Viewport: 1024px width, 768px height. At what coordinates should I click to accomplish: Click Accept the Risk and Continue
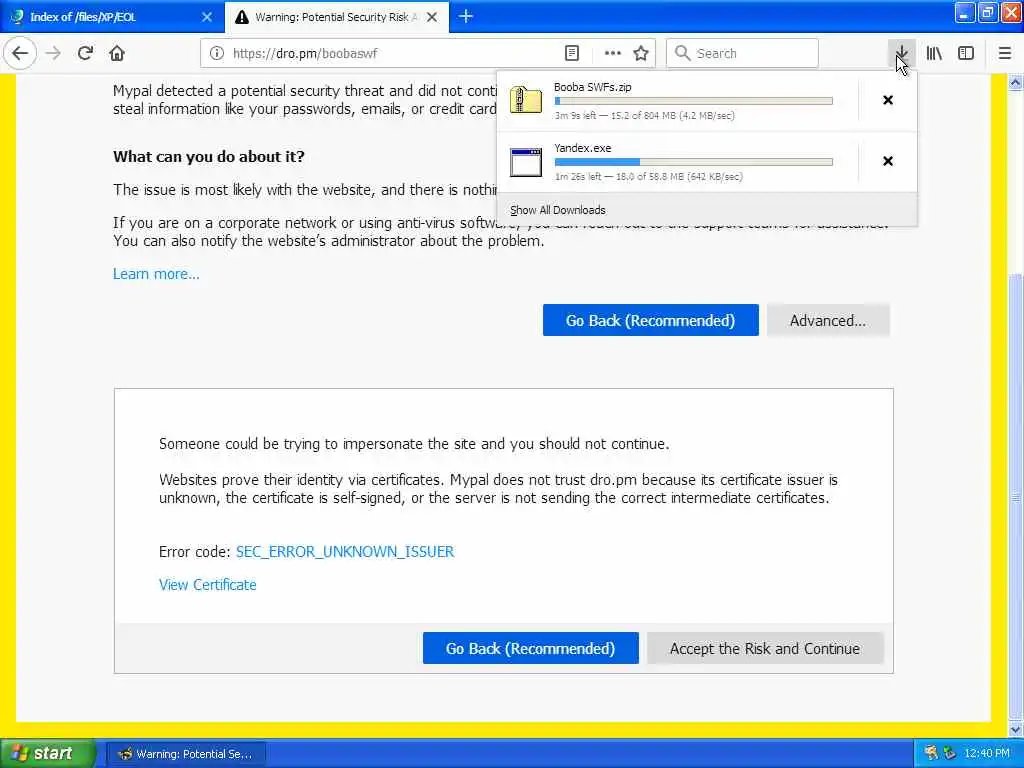coord(765,648)
